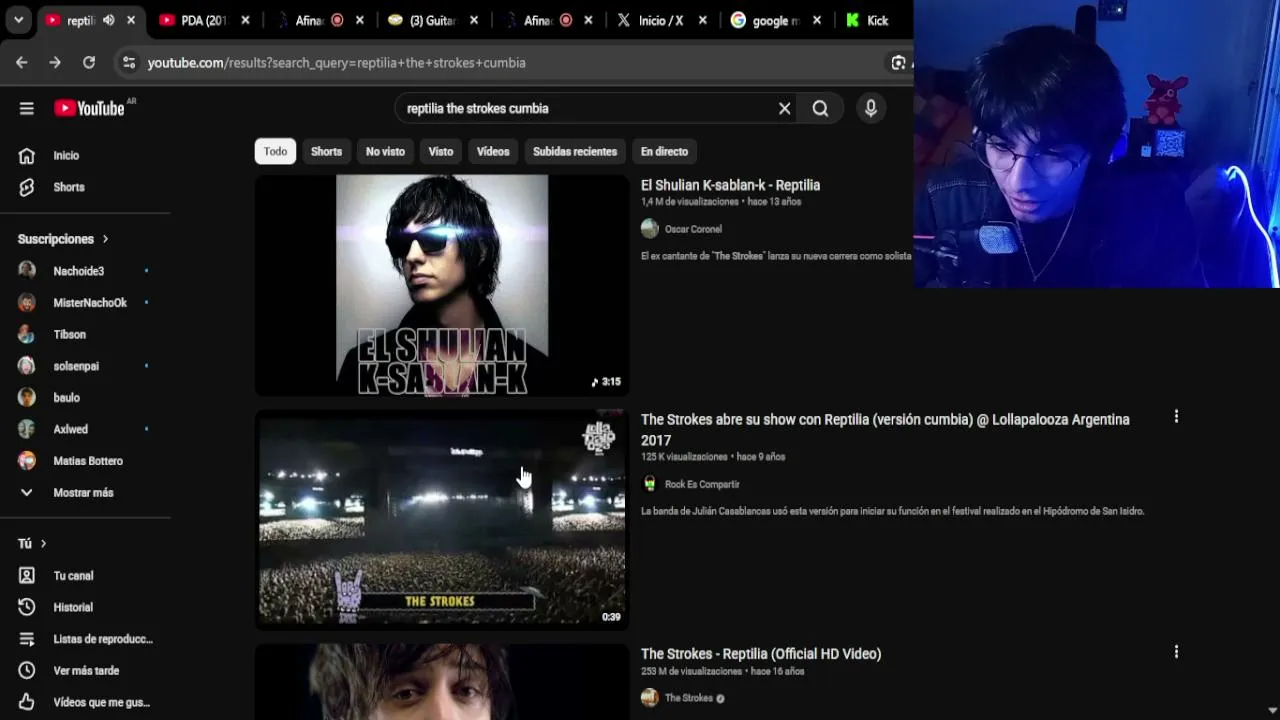Click the browser address bar URL

pyautogui.click(x=336, y=62)
